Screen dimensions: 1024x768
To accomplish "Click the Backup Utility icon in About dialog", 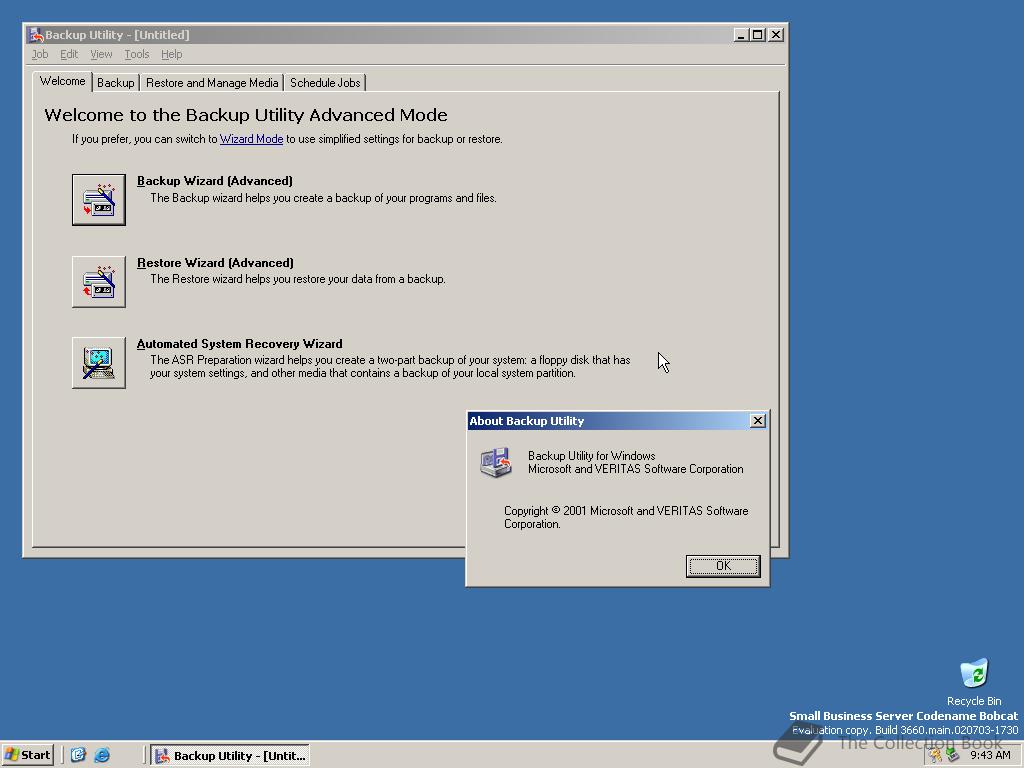I will point(496,462).
